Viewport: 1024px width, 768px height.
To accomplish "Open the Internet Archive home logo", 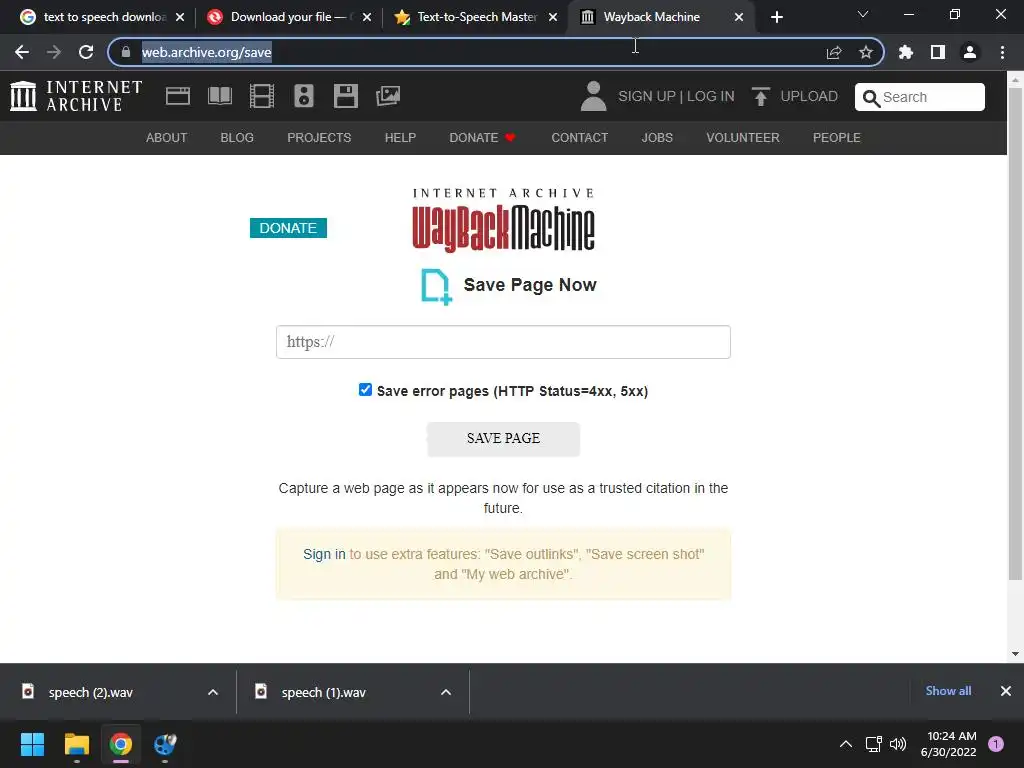I will click(x=76, y=96).
